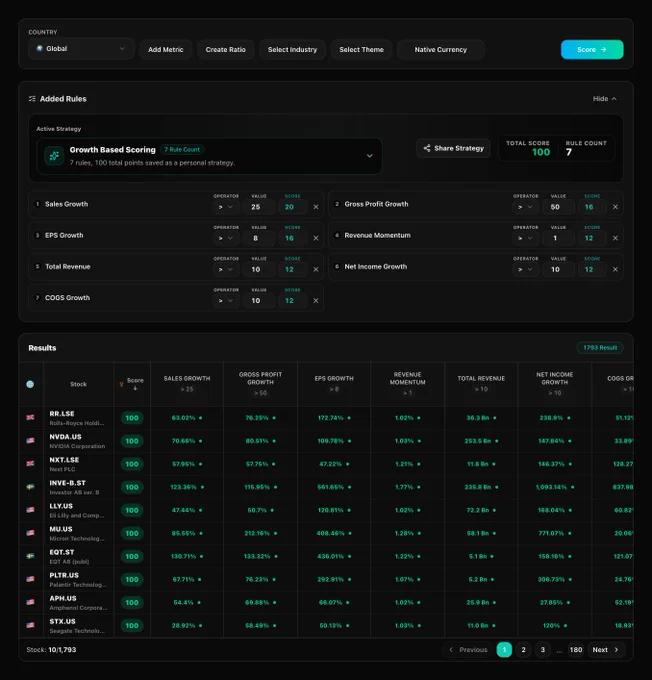The image size is (652, 680).
Task: Click the 100 score badge for INVE-B.ST
Action: click(x=132, y=487)
